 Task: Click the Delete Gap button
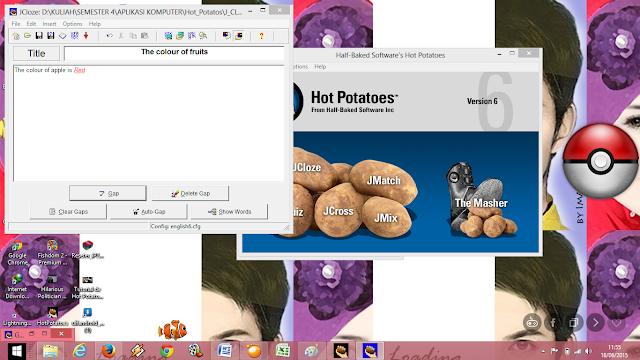190,193
